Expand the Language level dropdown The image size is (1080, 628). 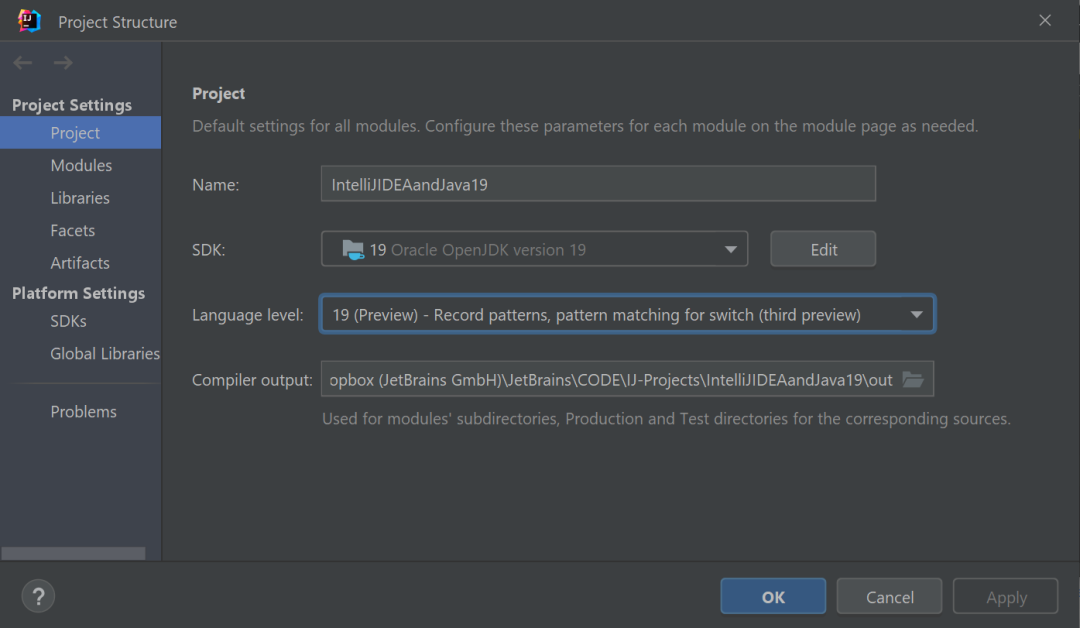tap(627, 314)
